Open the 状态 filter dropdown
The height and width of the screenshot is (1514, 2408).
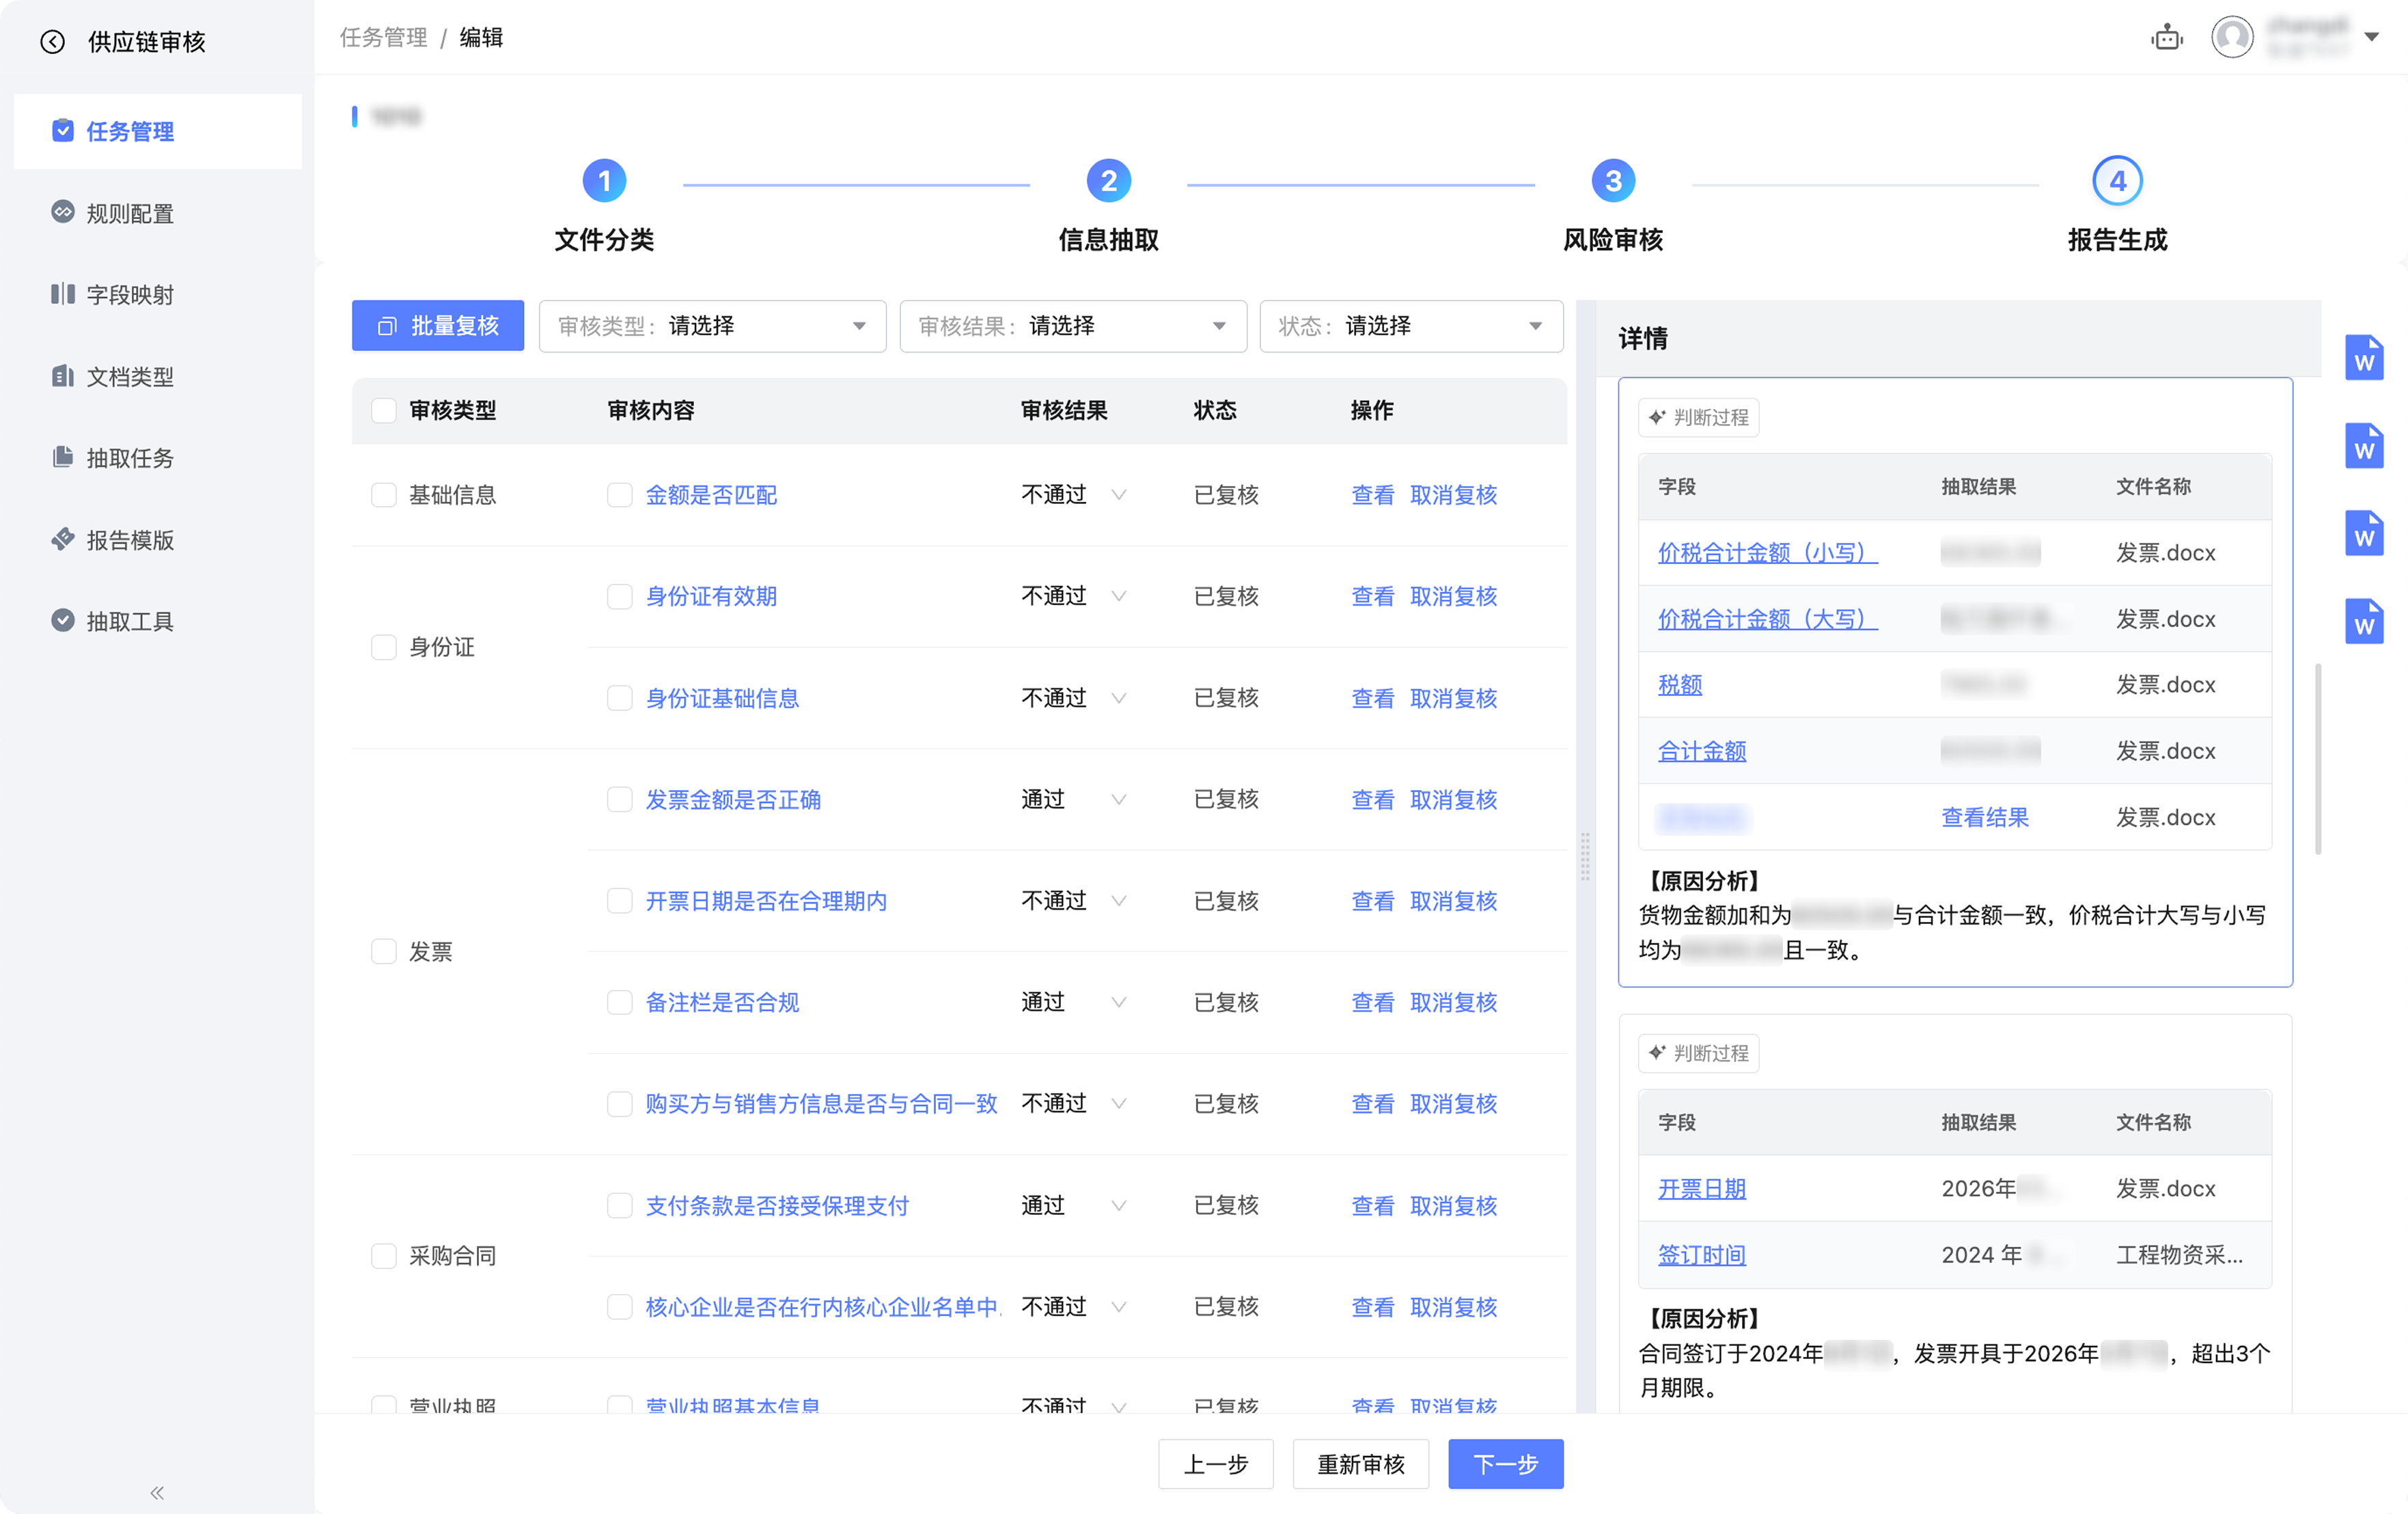pos(1411,326)
